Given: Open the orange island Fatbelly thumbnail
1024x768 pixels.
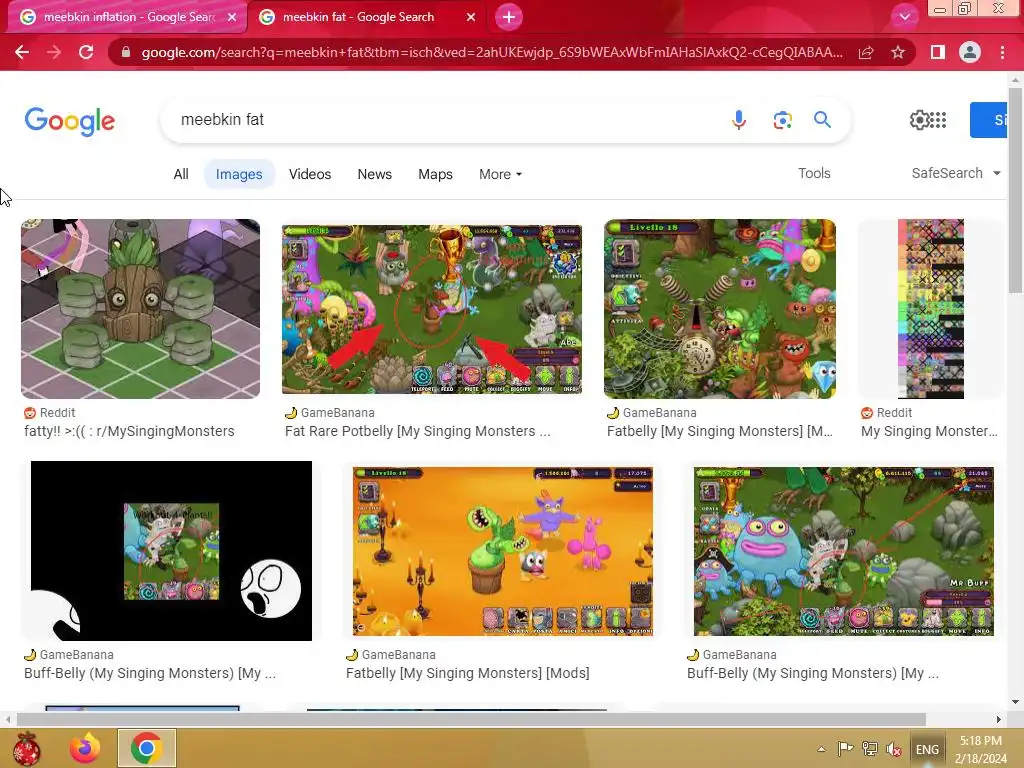Looking at the screenshot, I should click(x=503, y=551).
